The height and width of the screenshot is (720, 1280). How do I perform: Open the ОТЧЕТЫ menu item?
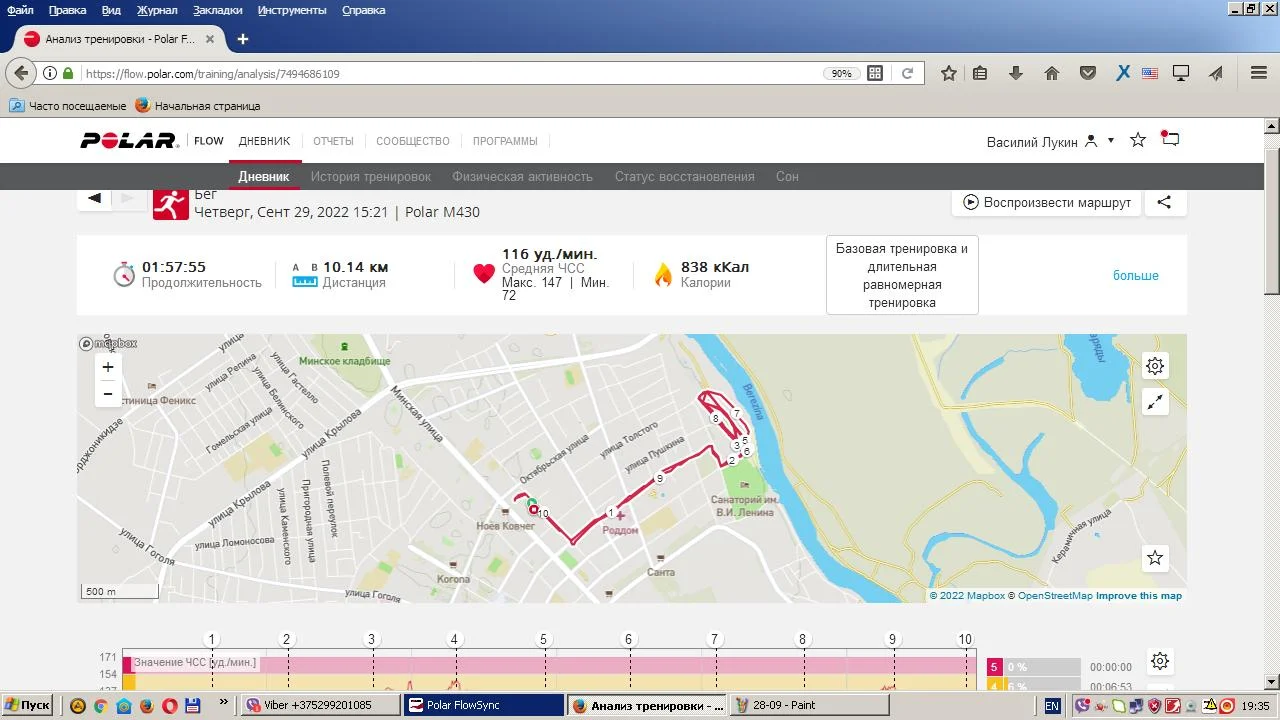[x=333, y=141]
